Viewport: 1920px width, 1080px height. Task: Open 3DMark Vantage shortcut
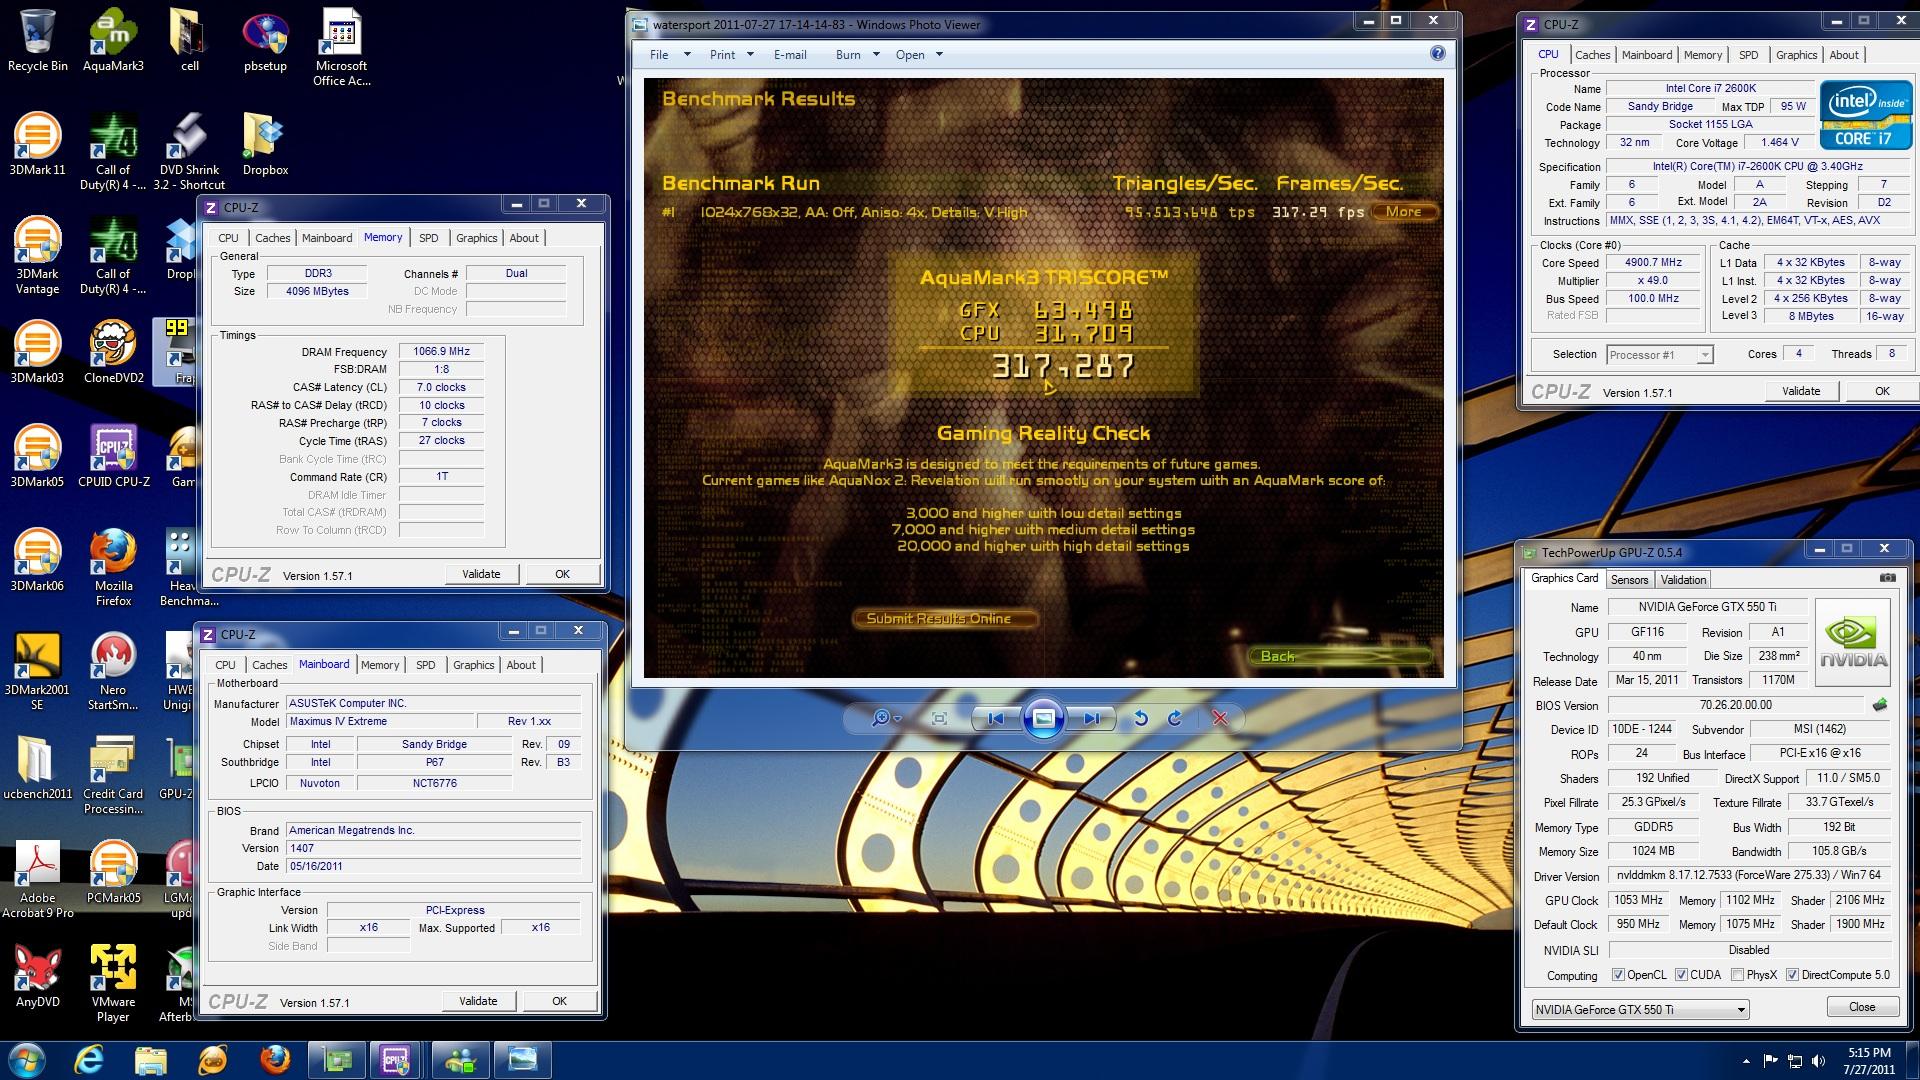pos(37,255)
